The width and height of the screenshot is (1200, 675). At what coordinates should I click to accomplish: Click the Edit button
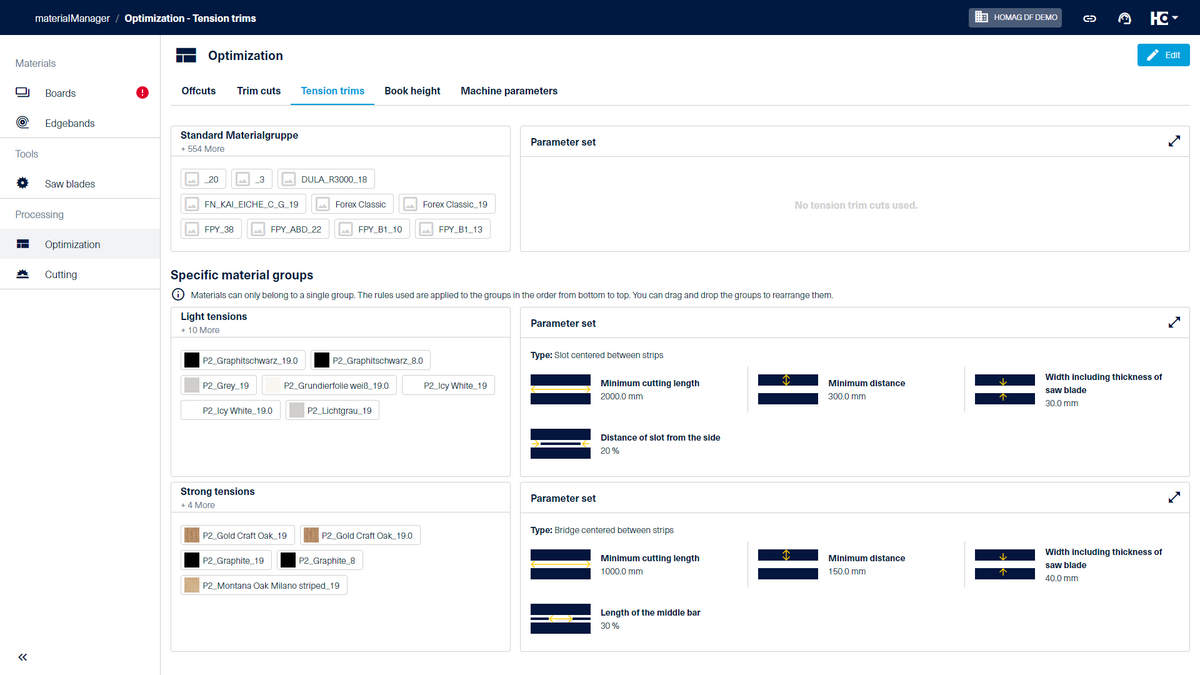[x=1163, y=55]
